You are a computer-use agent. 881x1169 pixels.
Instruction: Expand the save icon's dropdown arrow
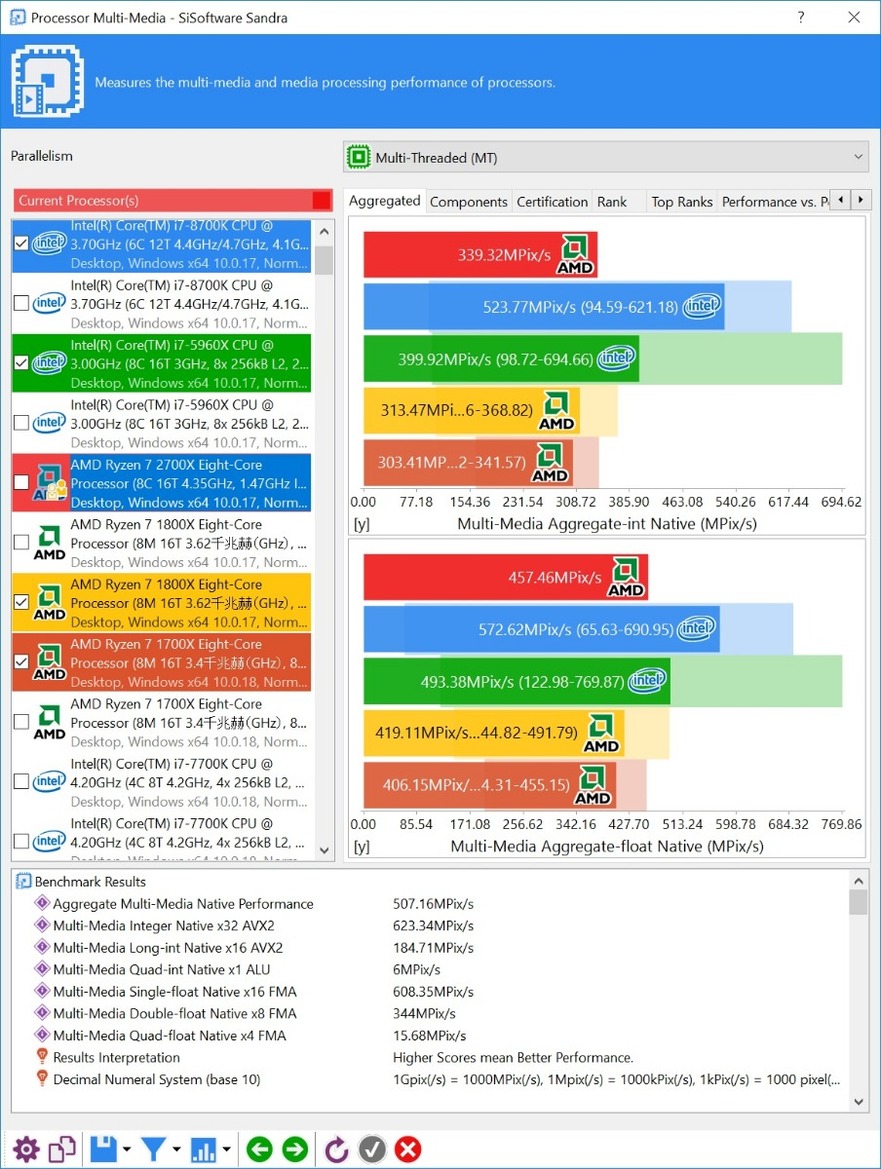[127, 1149]
